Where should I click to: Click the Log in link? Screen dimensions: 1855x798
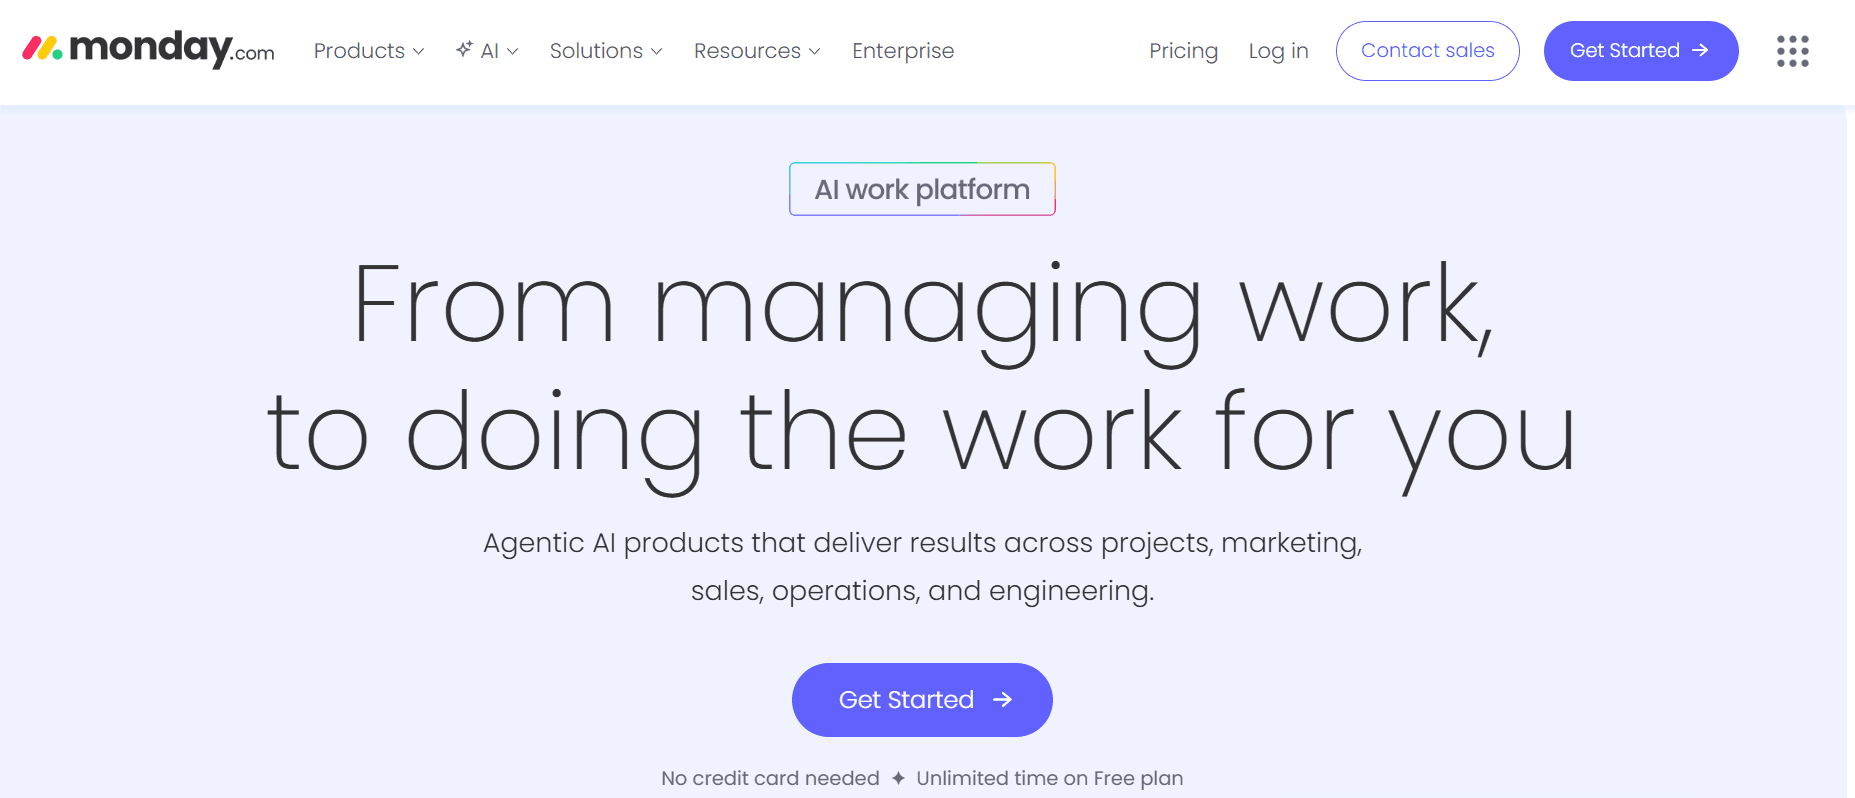[x=1278, y=51]
